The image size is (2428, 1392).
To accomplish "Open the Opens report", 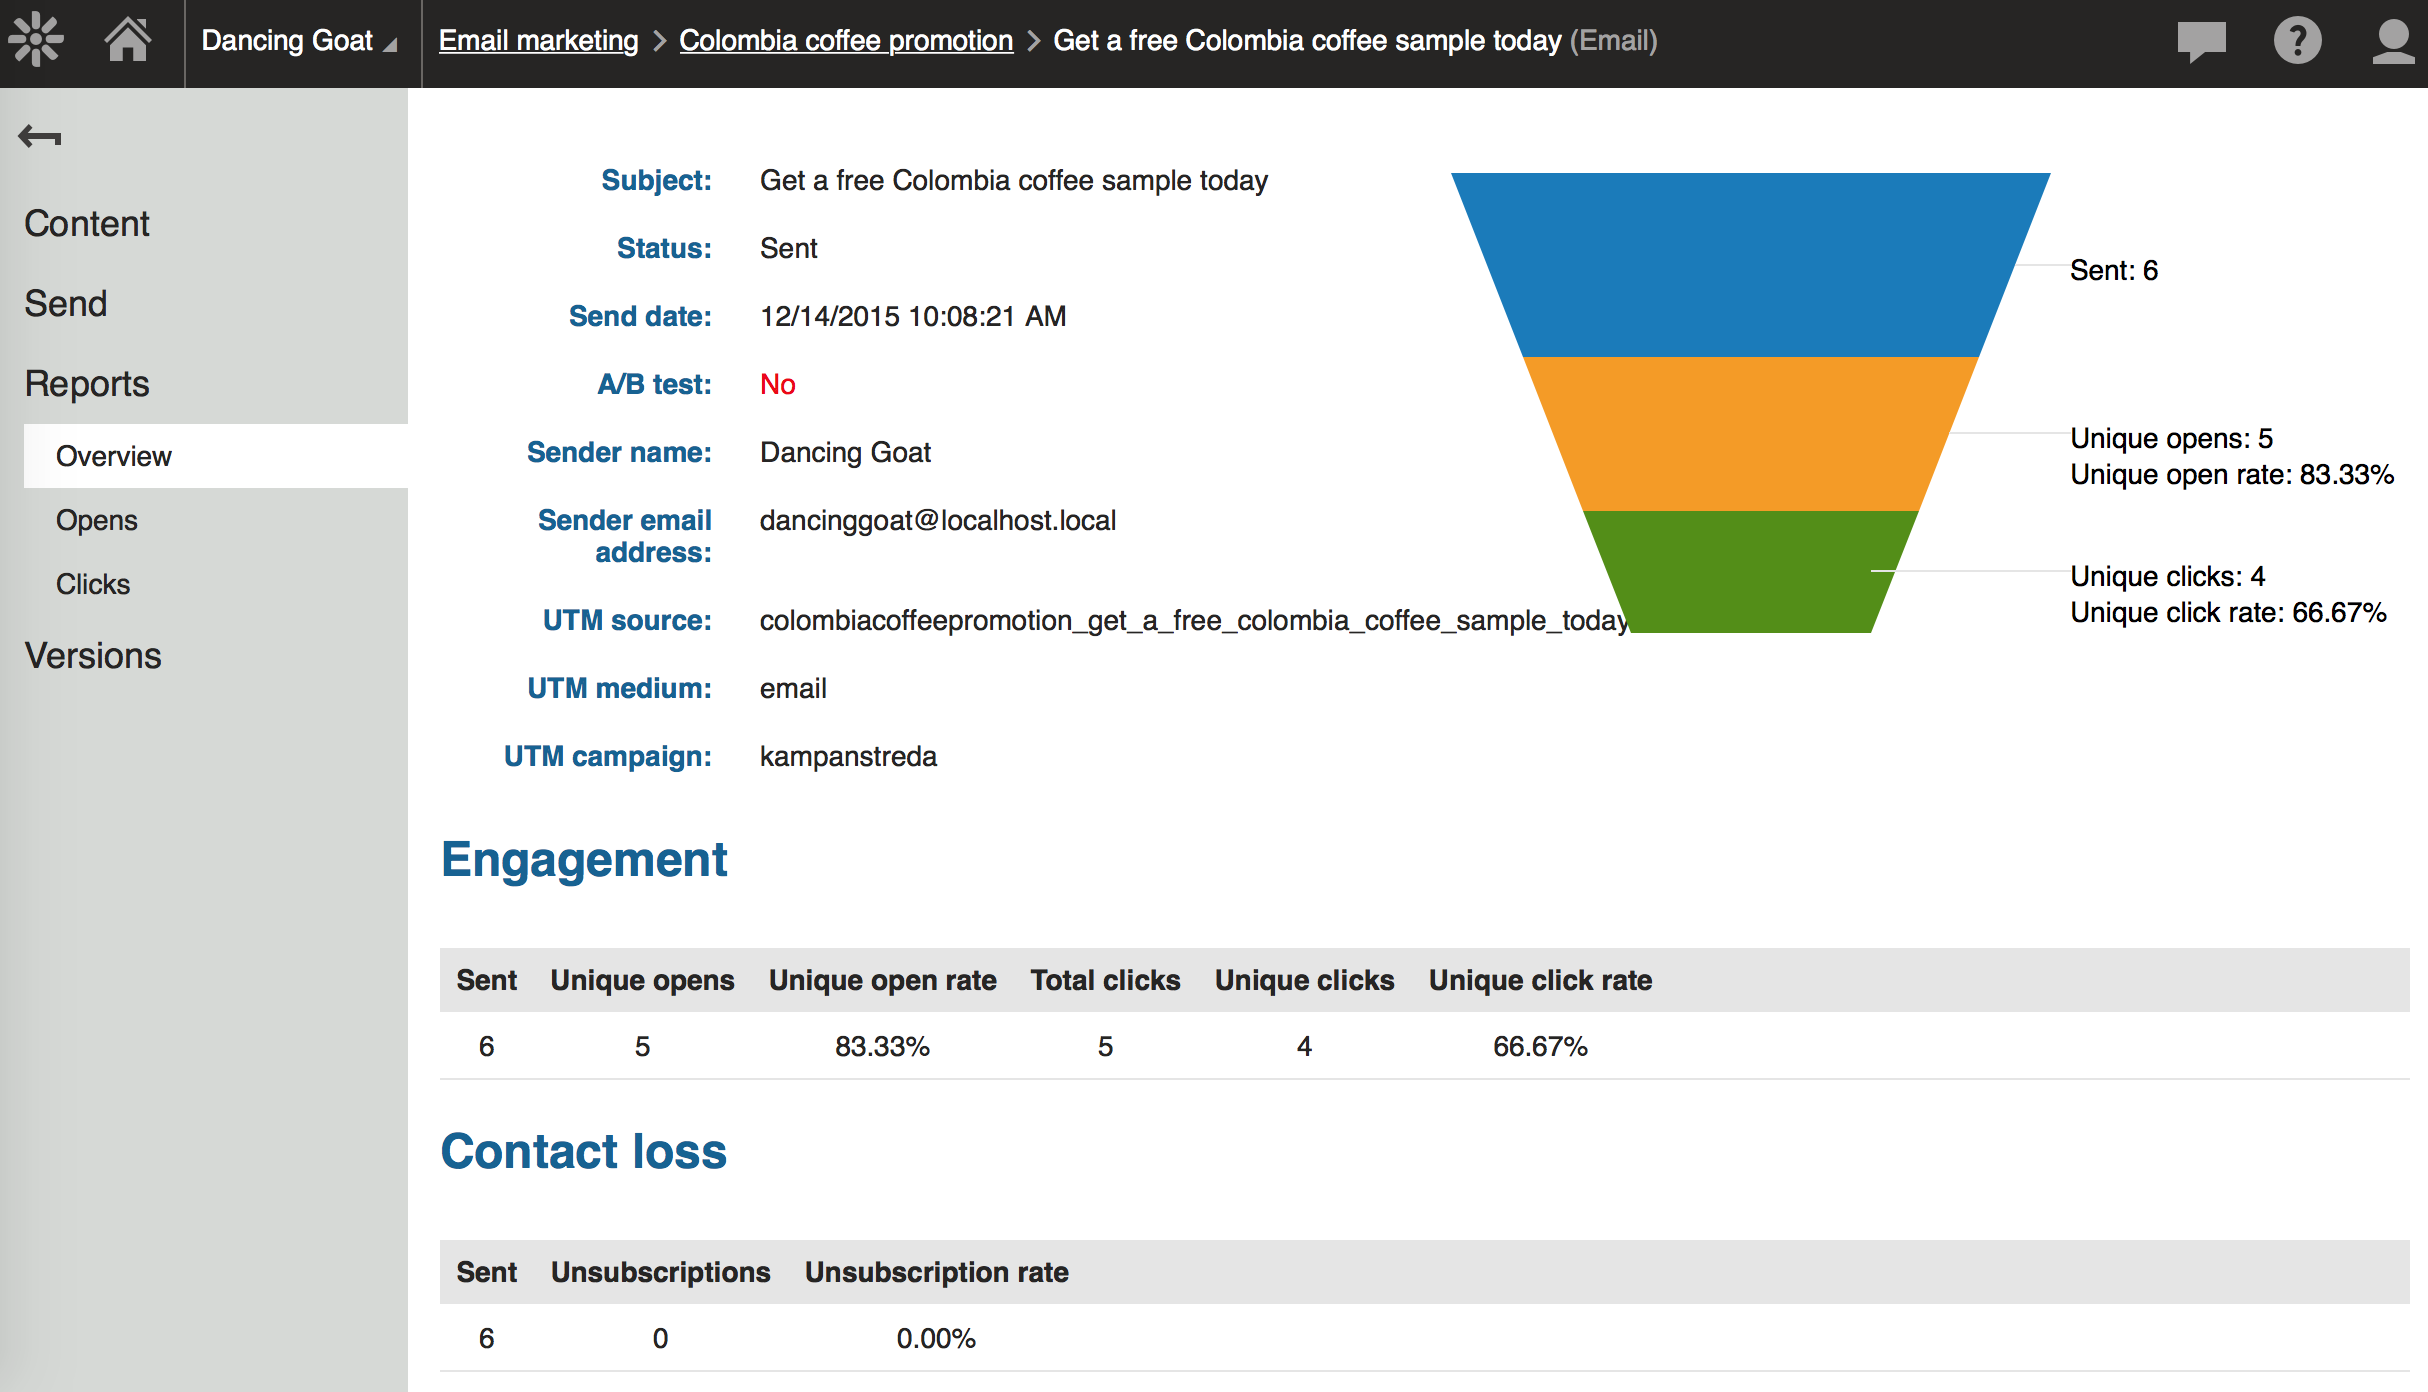I will 97,520.
